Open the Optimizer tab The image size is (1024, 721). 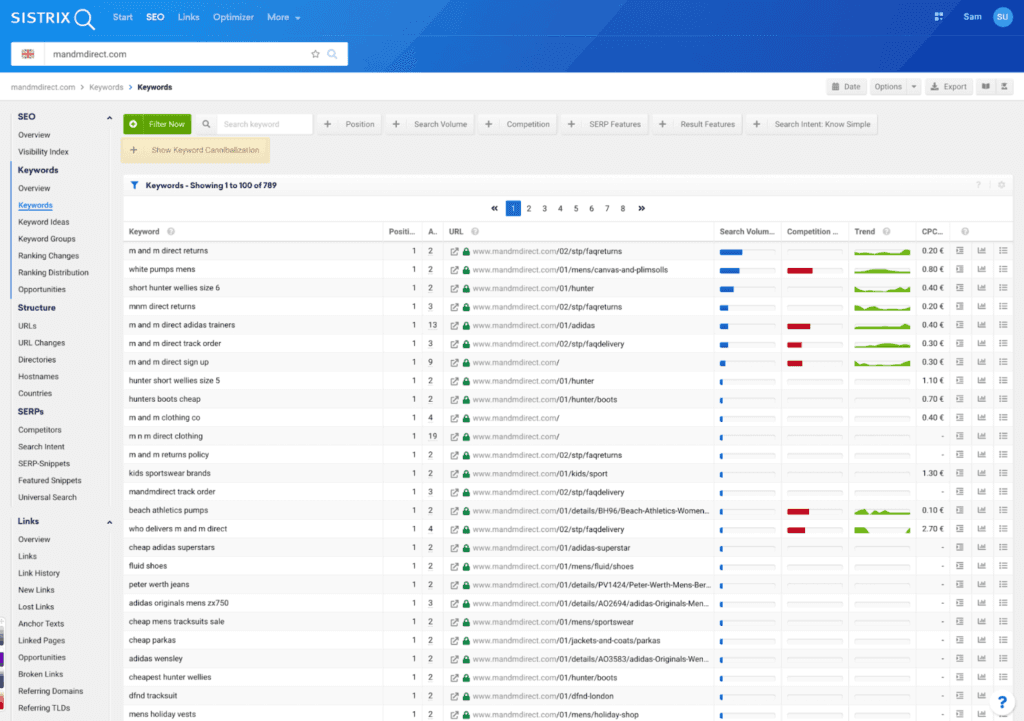coord(233,18)
